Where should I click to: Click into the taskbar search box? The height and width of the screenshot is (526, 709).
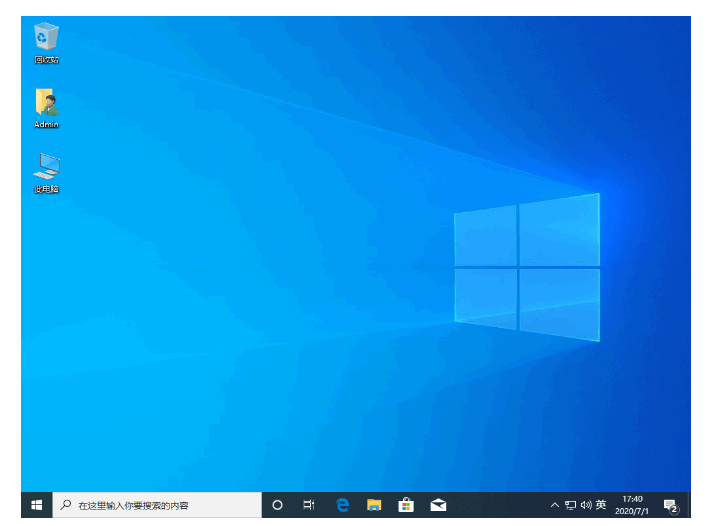(x=157, y=505)
